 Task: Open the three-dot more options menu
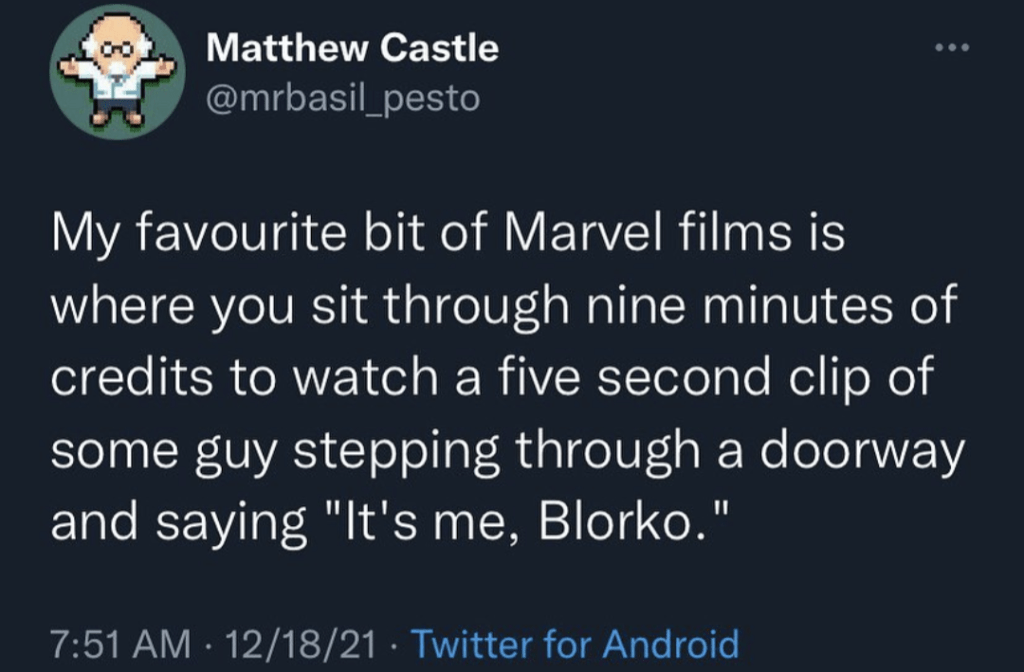tap(951, 48)
